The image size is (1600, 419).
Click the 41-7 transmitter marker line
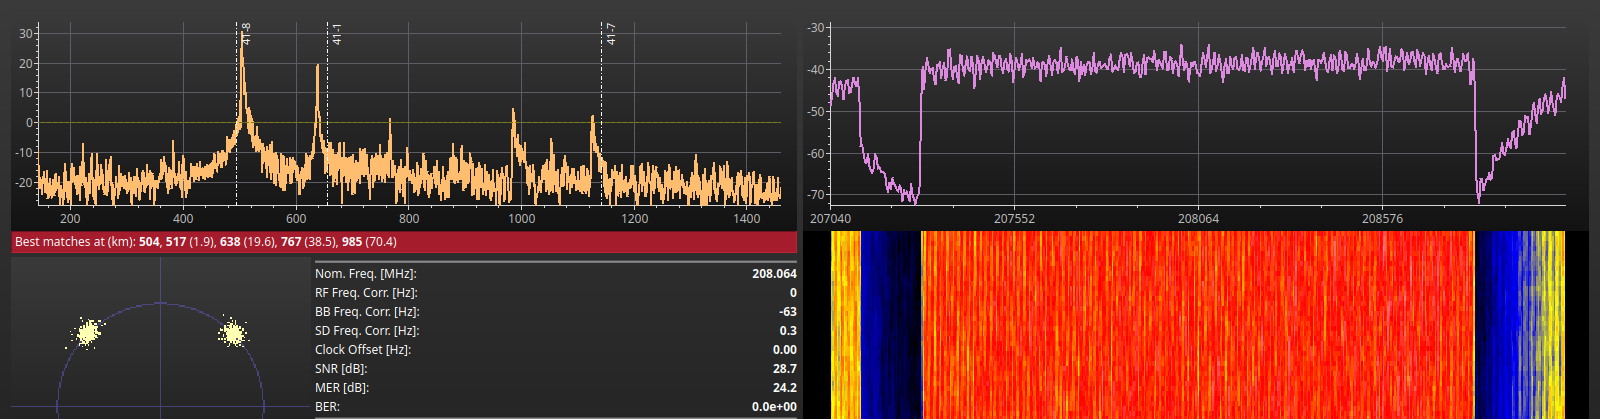(x=601, y=115)
